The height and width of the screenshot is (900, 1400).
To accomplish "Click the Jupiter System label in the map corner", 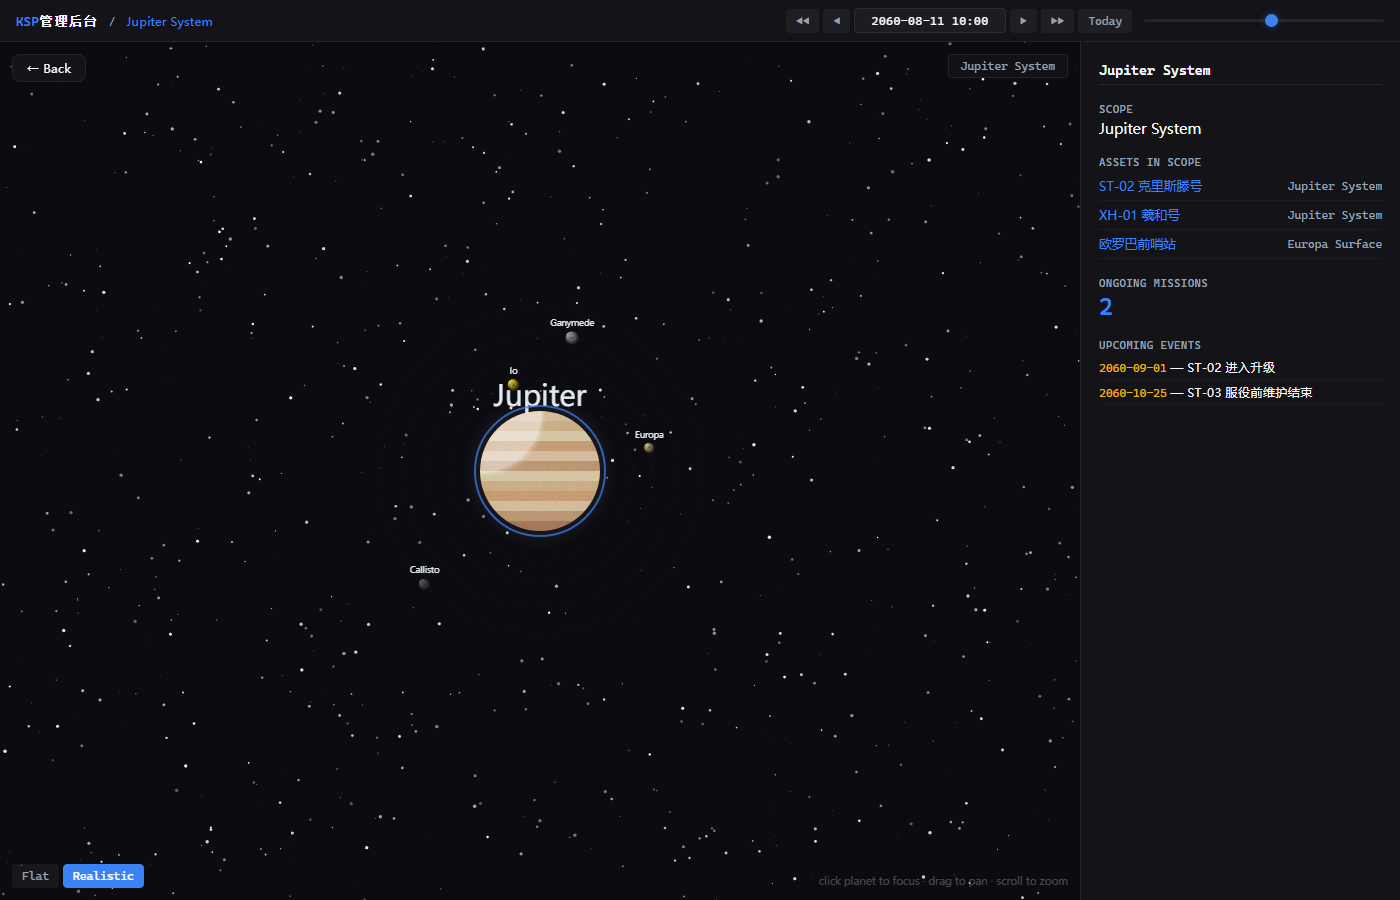I will click(x=1008, y=66).
